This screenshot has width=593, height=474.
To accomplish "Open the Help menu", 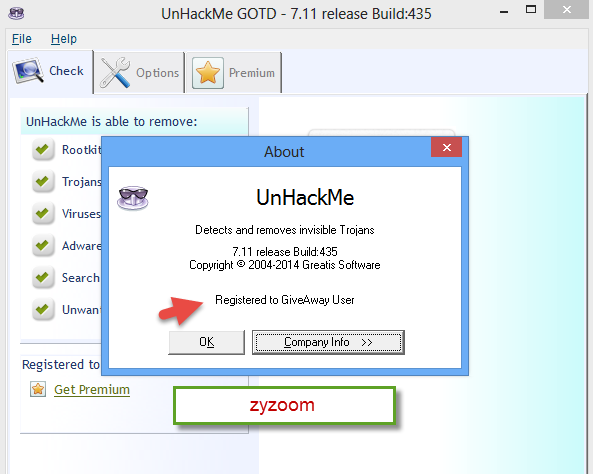I will (64, 39).
